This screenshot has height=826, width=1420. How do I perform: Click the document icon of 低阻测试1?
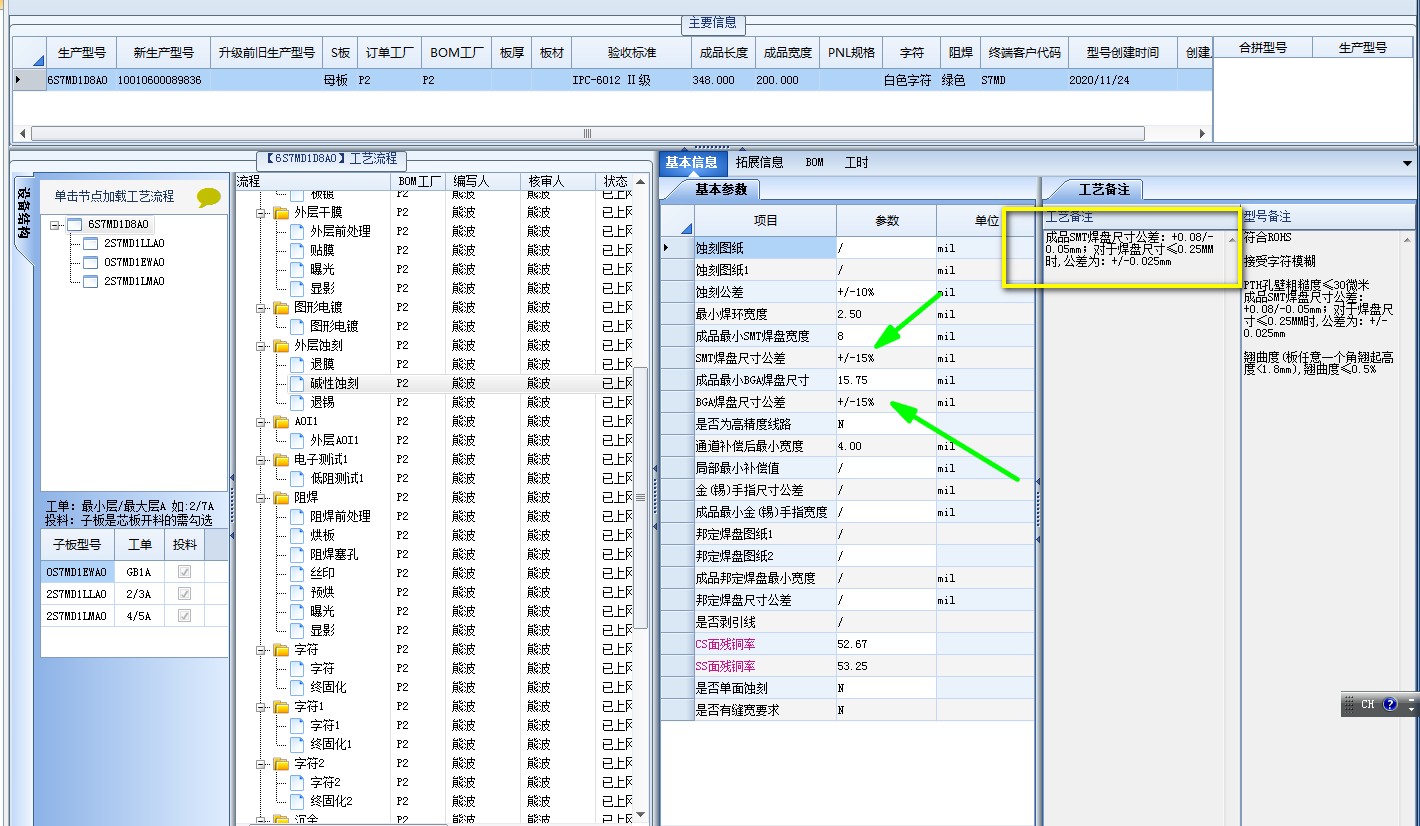point(297,479)
